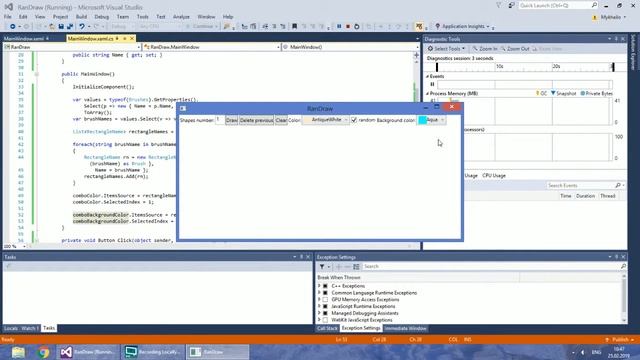This screenshot has height=360, width=640.
Task: Pause events in Diagnostic Tools
Action: pos(432,84)
